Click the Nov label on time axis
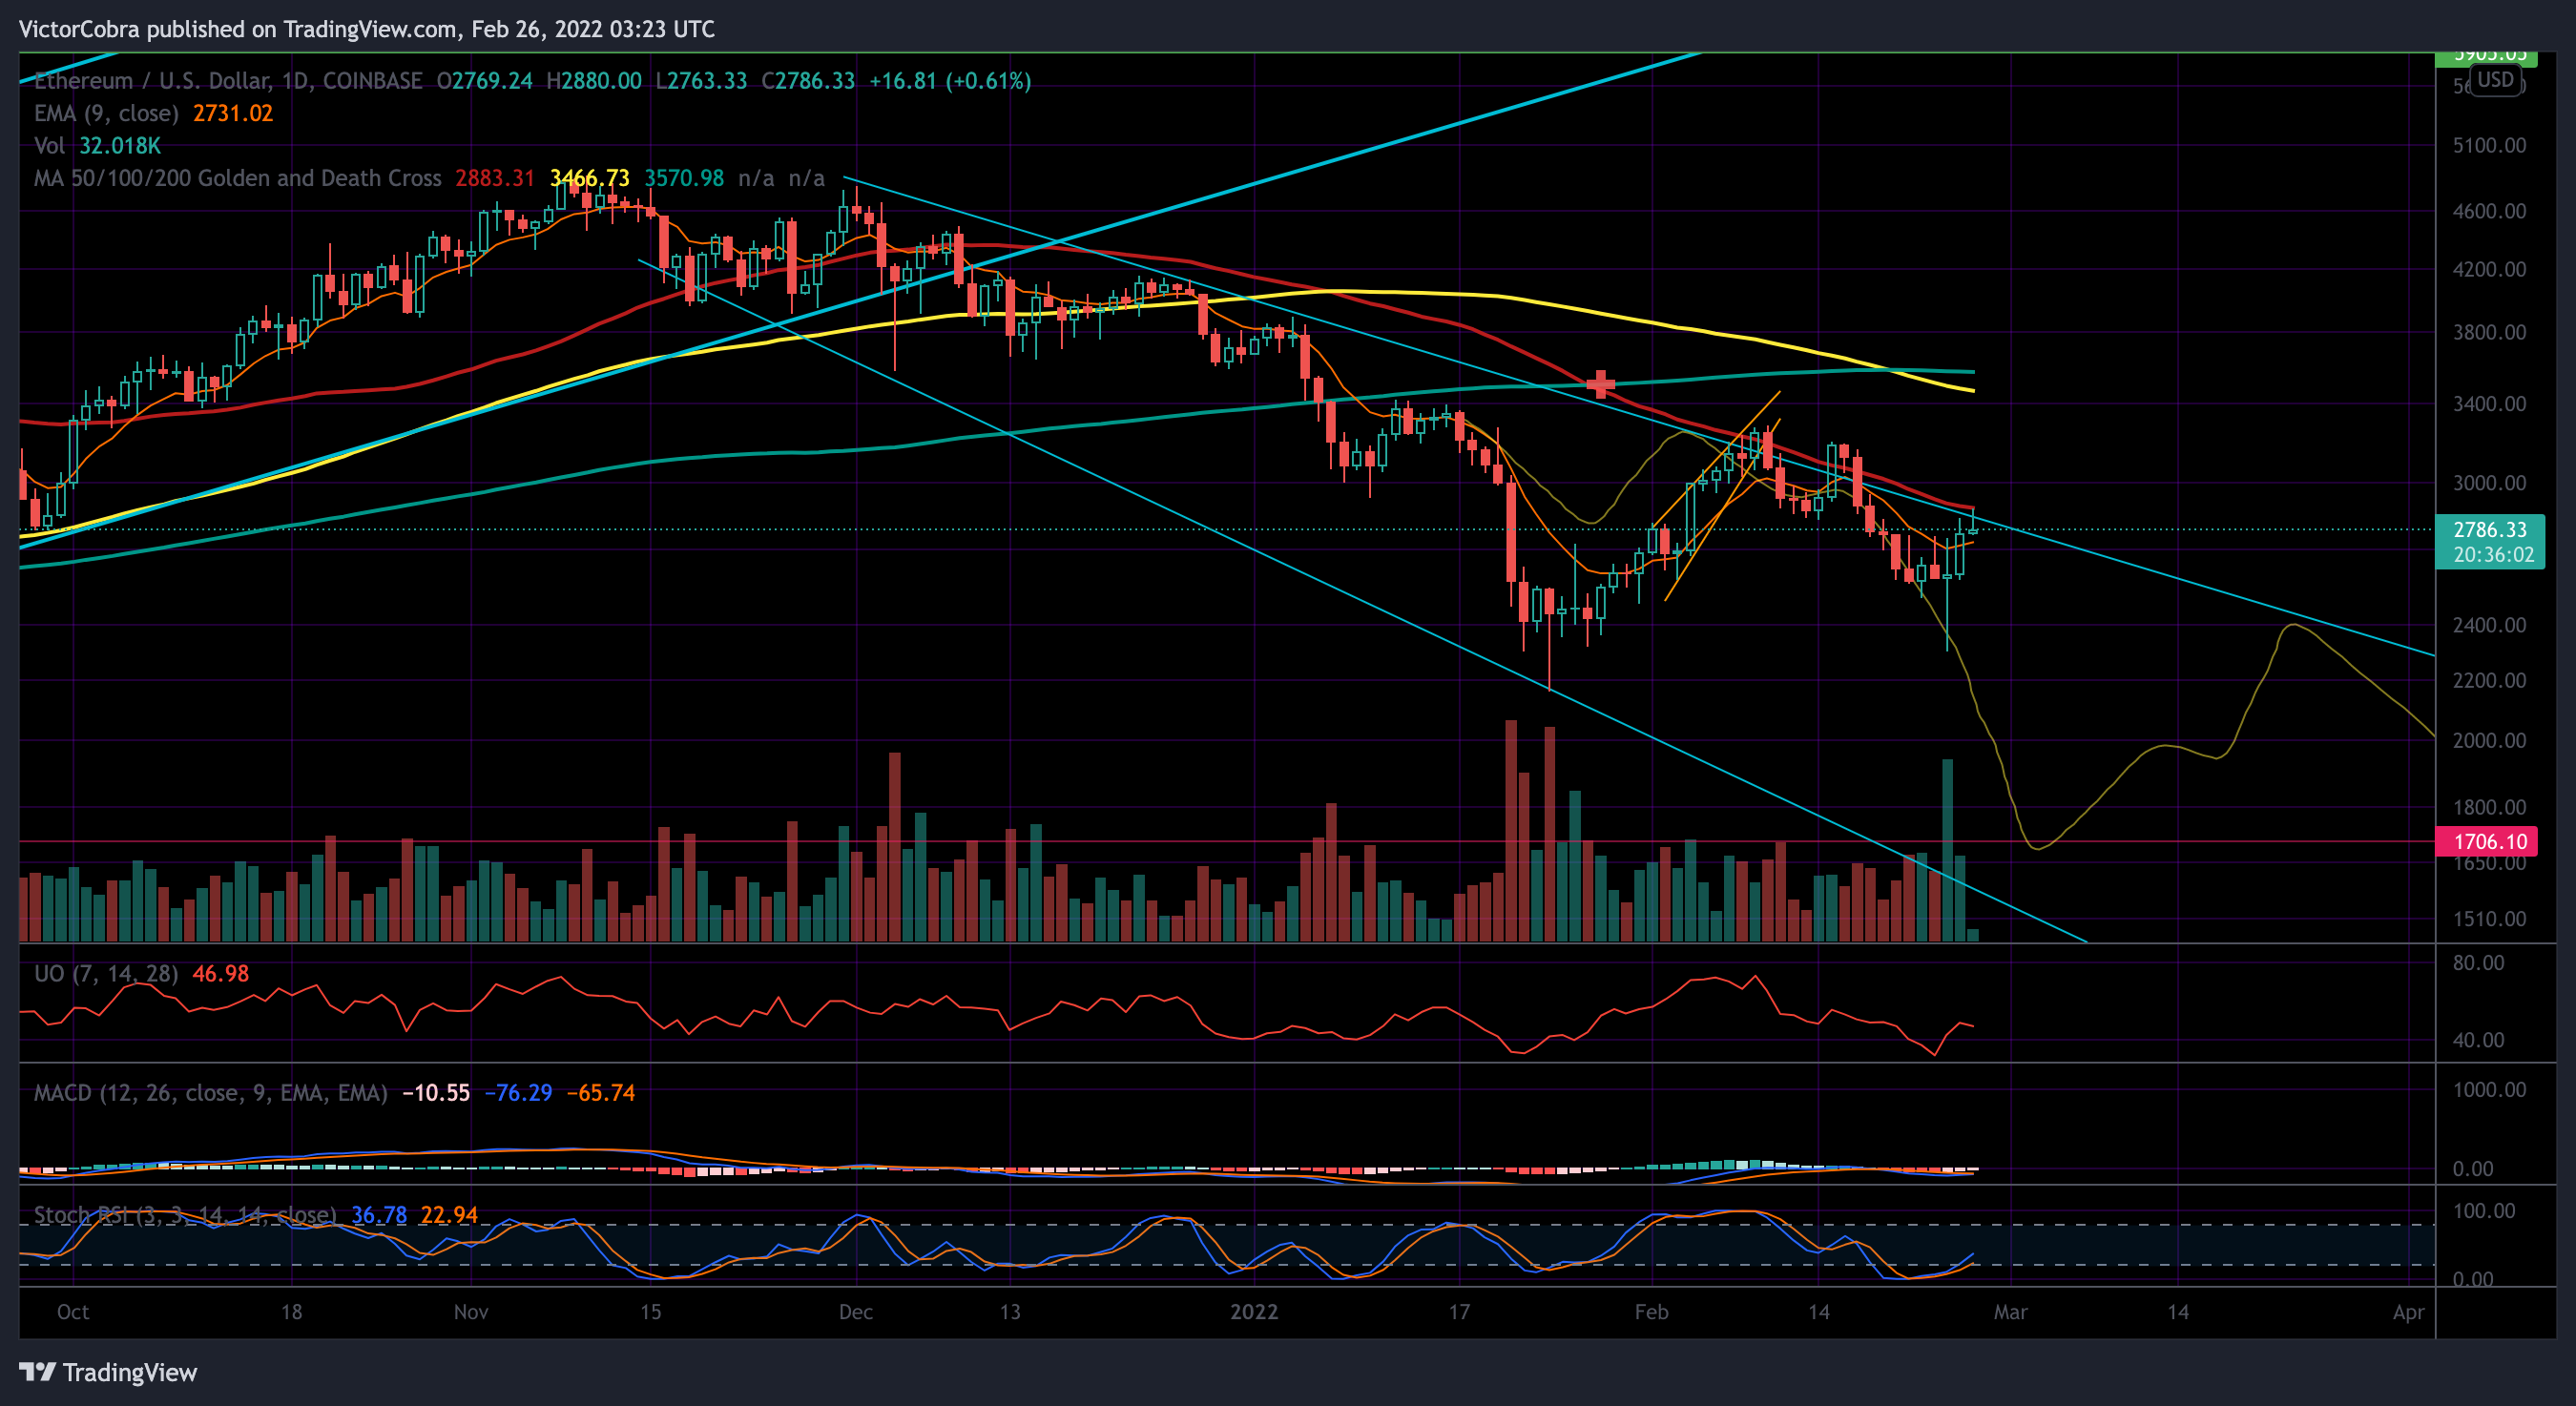 (x=471, y=1312)
